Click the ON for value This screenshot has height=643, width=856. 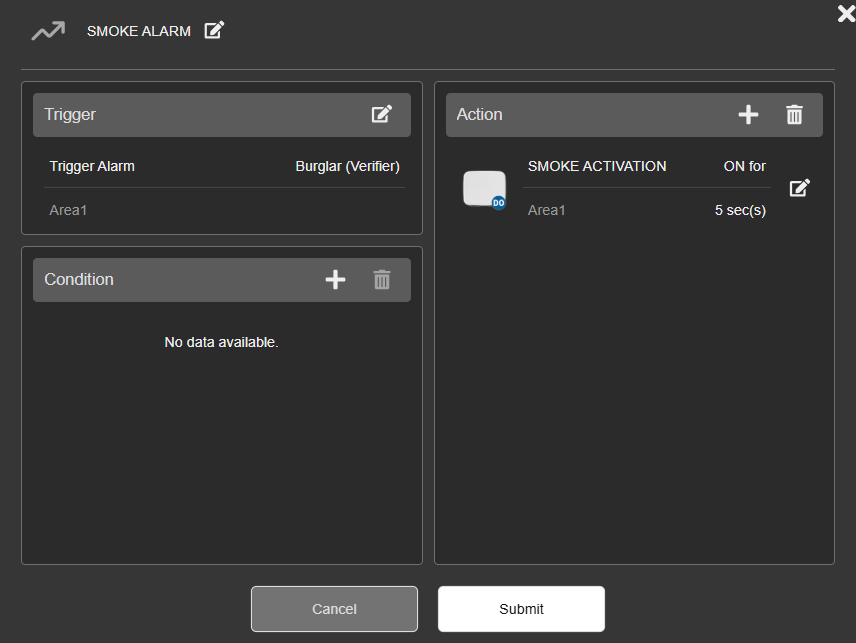745,166
